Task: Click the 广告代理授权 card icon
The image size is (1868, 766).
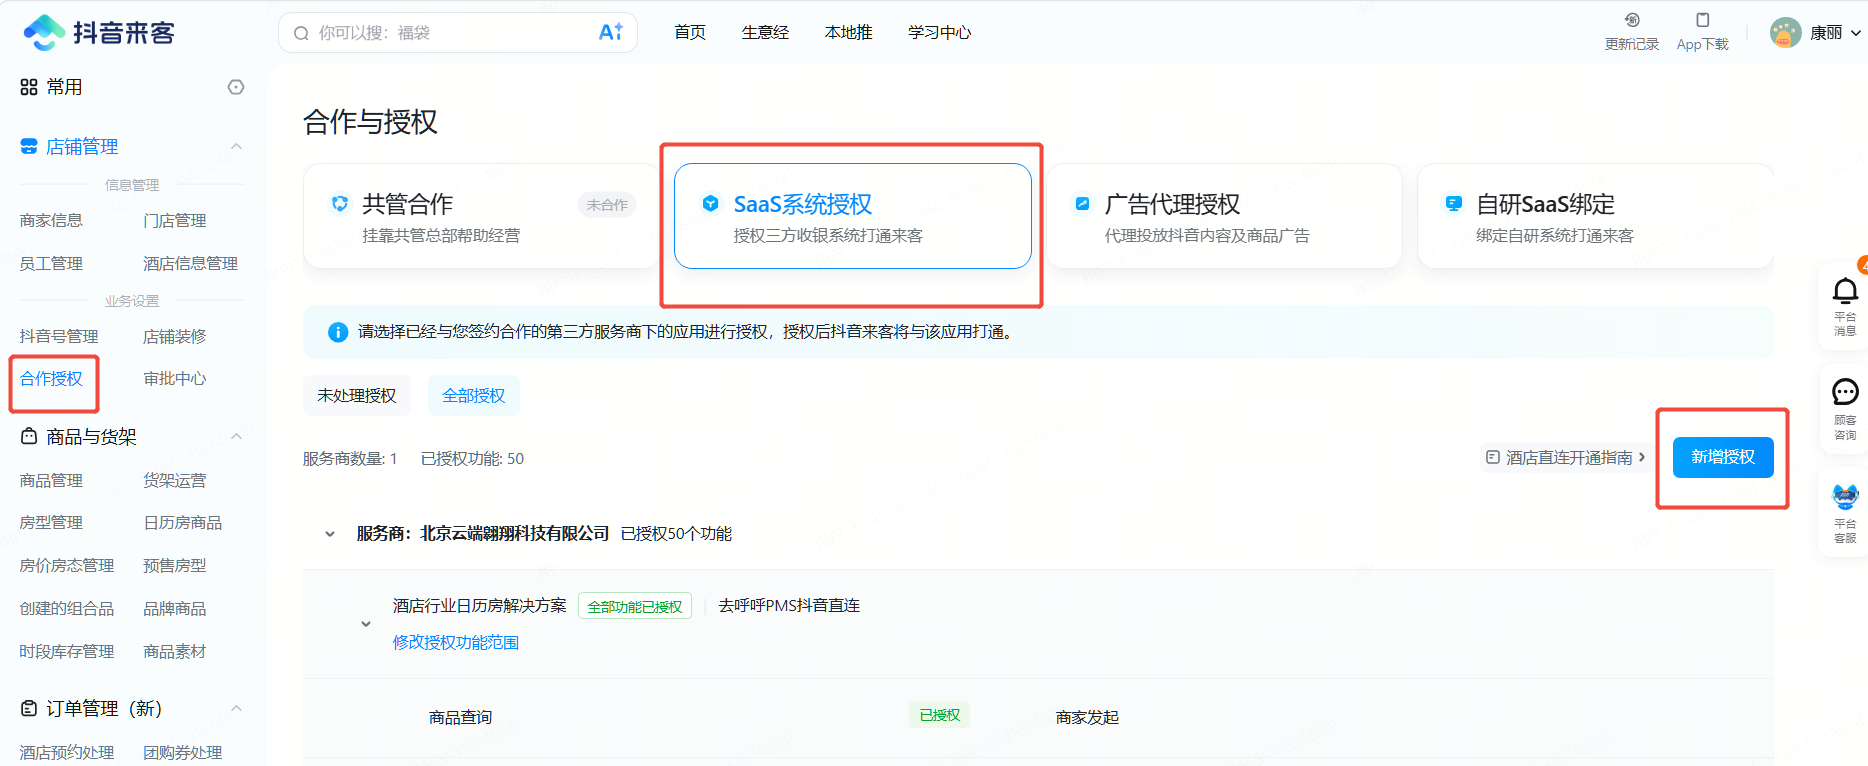Action: (x=1082, y=204)
